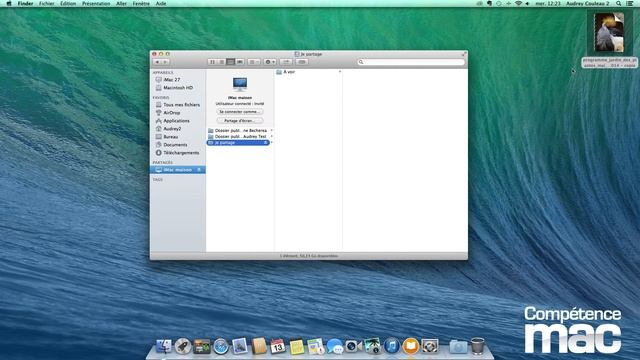
Task: Open the Édition menu
Action: pyautogui.click(x=68, y=3)
